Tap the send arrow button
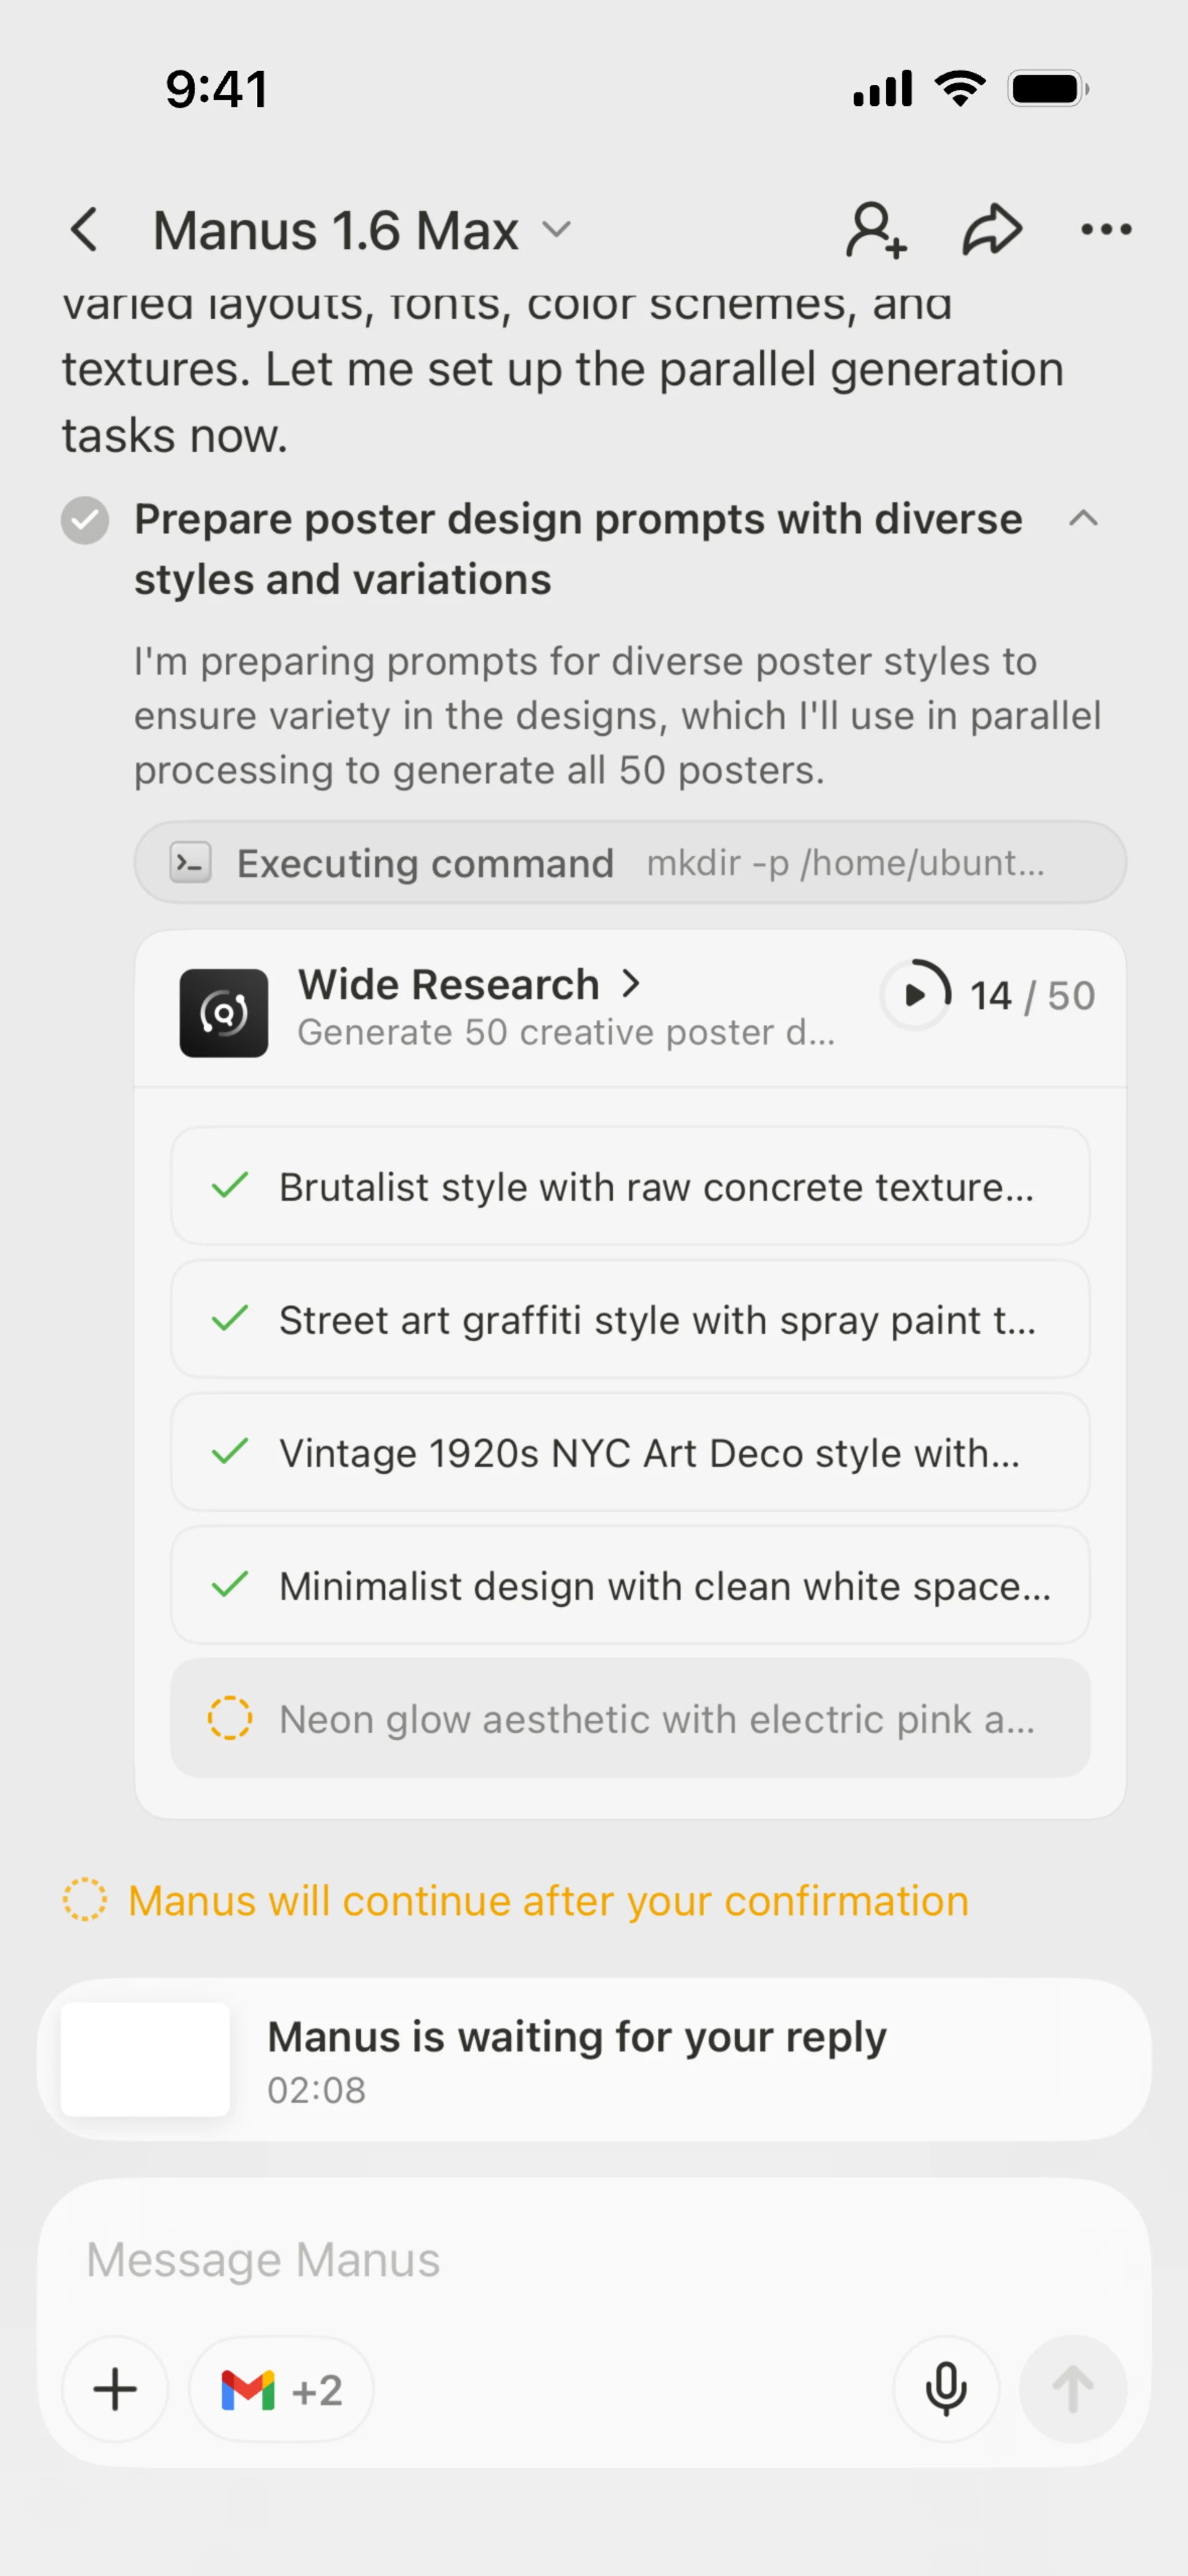This screenshot has width=1188, height=2576. (1072, 2389)
